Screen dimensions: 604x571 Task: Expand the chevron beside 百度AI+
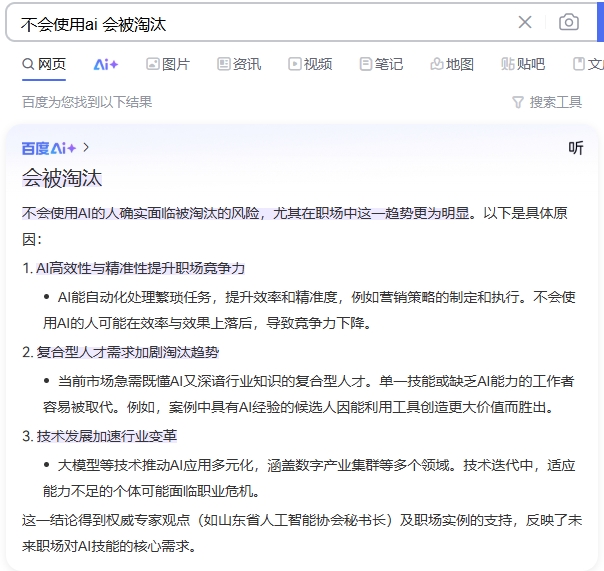tap(87, 148)
